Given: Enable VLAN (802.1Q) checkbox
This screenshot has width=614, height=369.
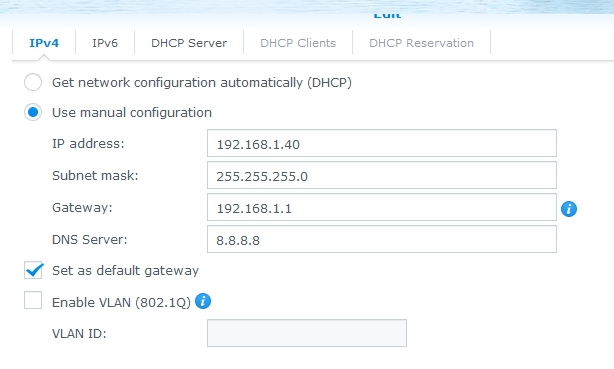Looking at the screenshot, I should (33, 300).
